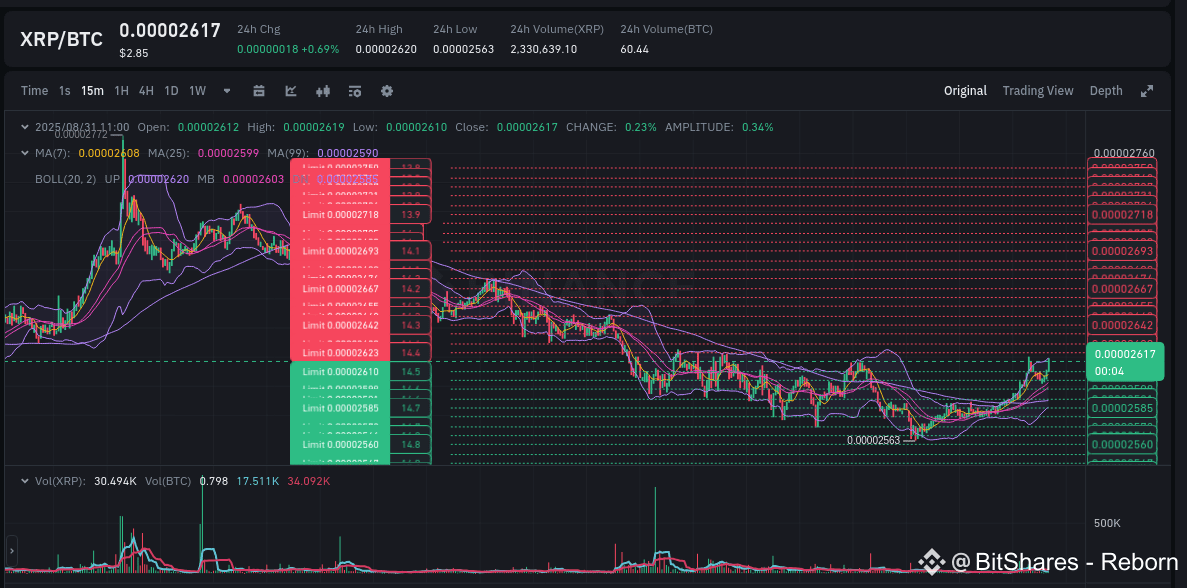Viewport: 1187px width, 588px height.
Task: Switch to the 1s interval
Action: tap(65, 91)
